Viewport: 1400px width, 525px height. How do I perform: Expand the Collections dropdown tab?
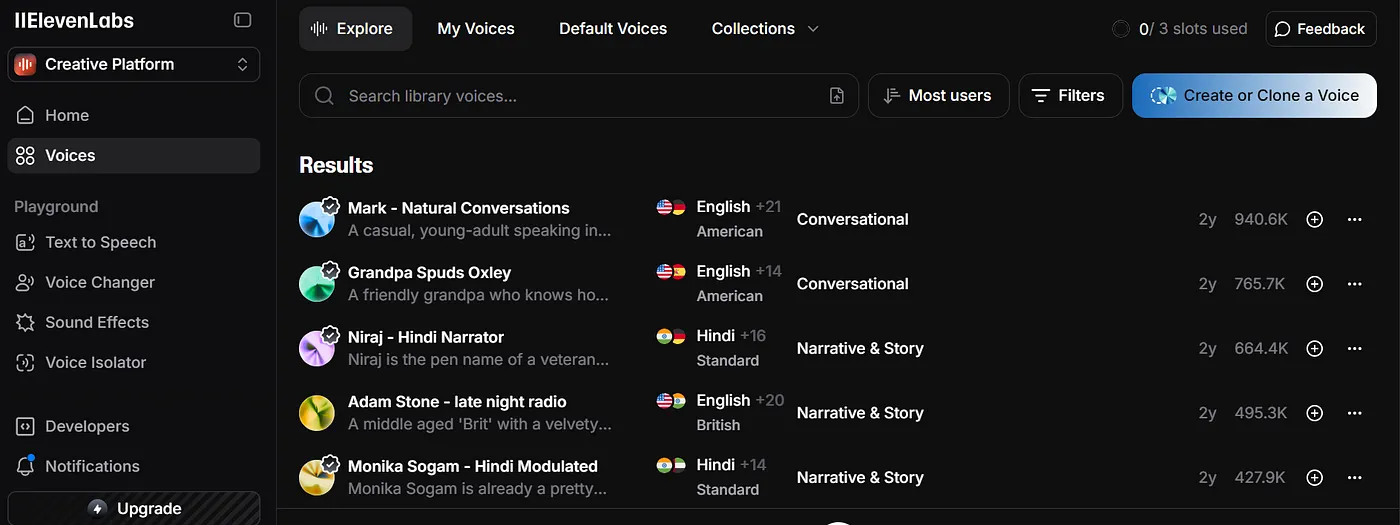(x=765, y=29)
